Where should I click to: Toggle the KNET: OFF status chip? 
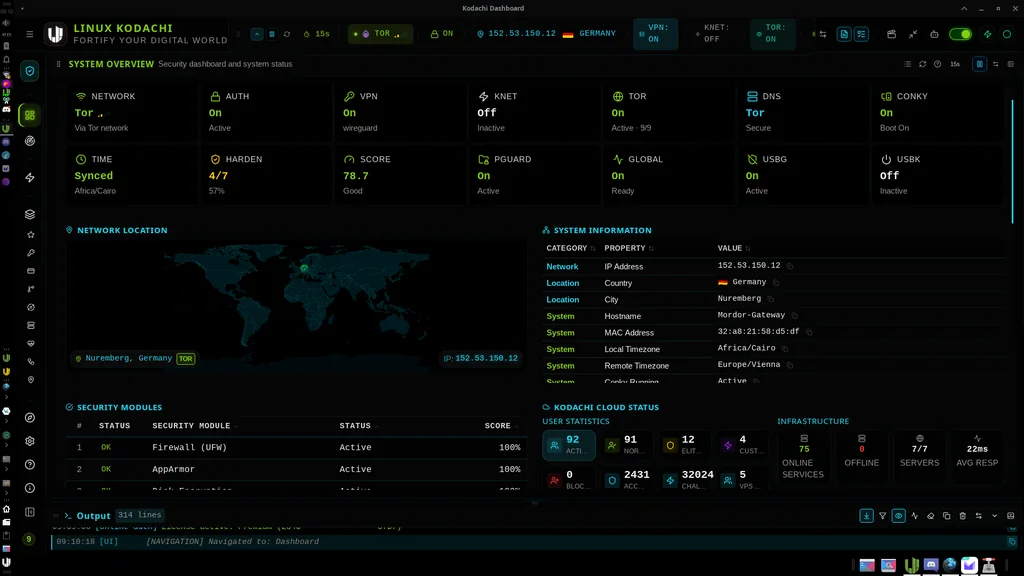tap(713, 33)
